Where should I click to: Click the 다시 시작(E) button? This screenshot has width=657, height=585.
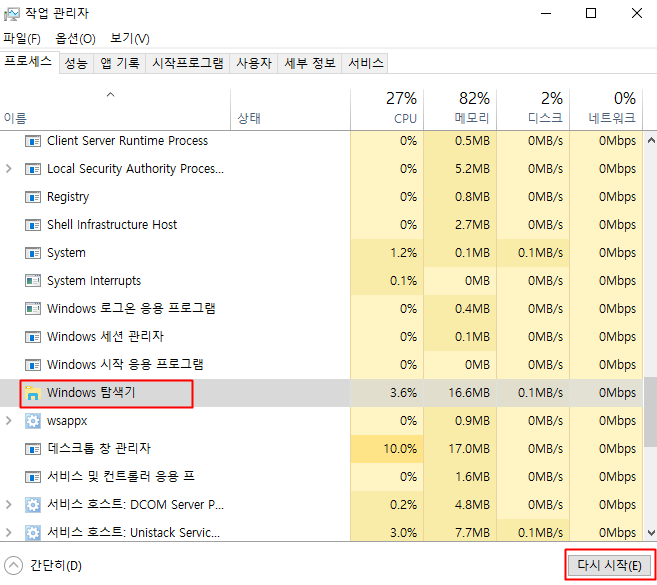[x=609, y=566]
